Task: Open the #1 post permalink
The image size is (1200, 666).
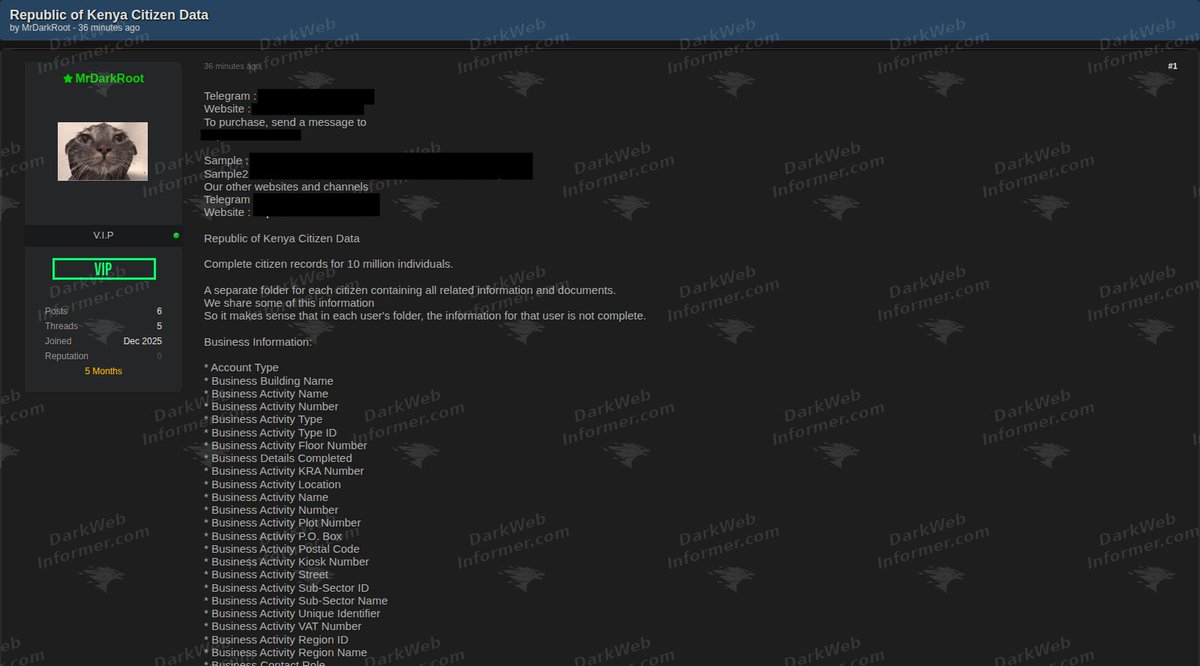Action: [1172, 66]
